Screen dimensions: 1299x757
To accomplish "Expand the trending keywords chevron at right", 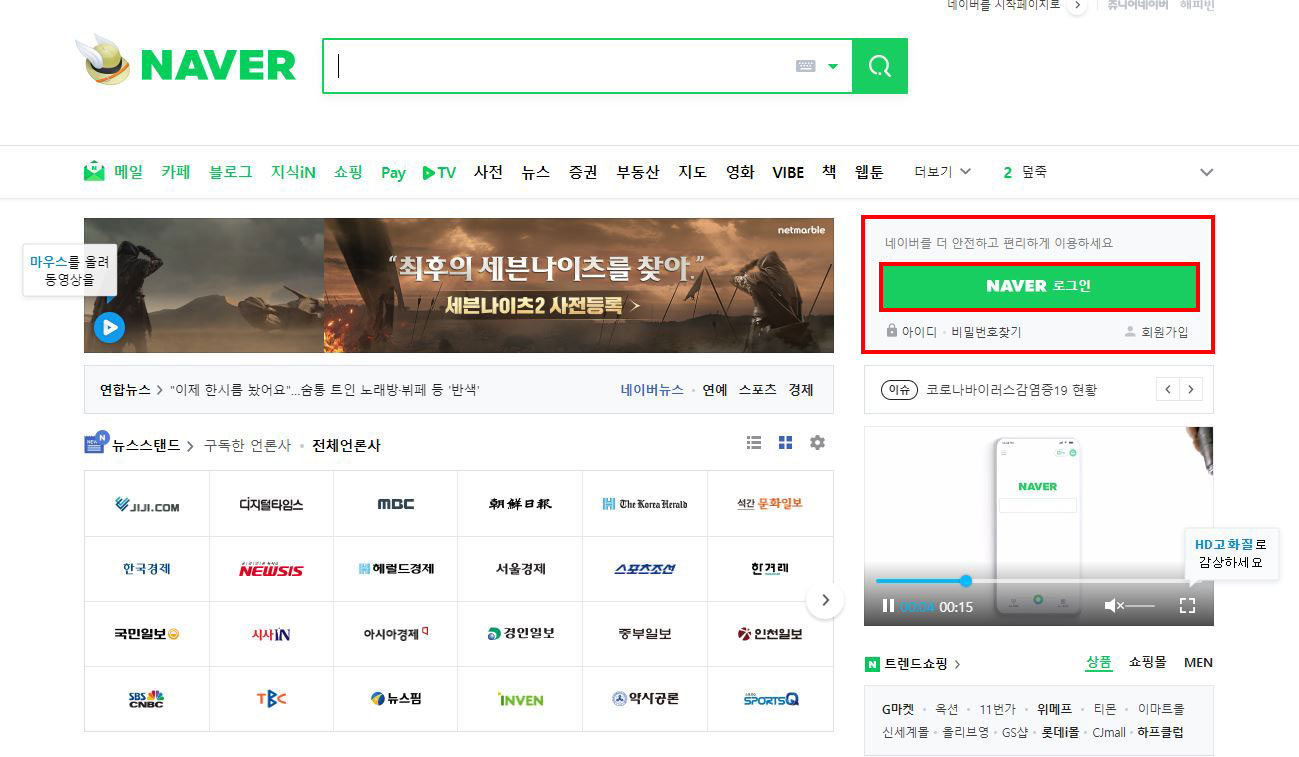I will (1206, 172).
